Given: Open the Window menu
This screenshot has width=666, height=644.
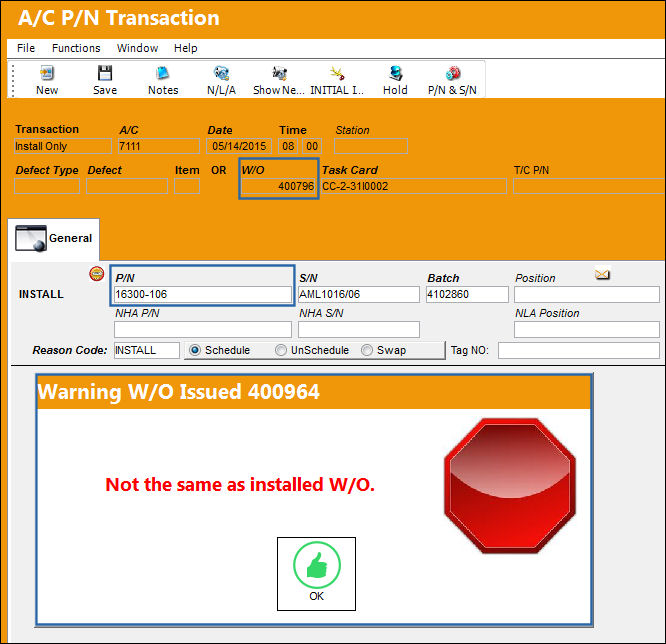Looking at the screenshot, I should (x=137, y=48).
